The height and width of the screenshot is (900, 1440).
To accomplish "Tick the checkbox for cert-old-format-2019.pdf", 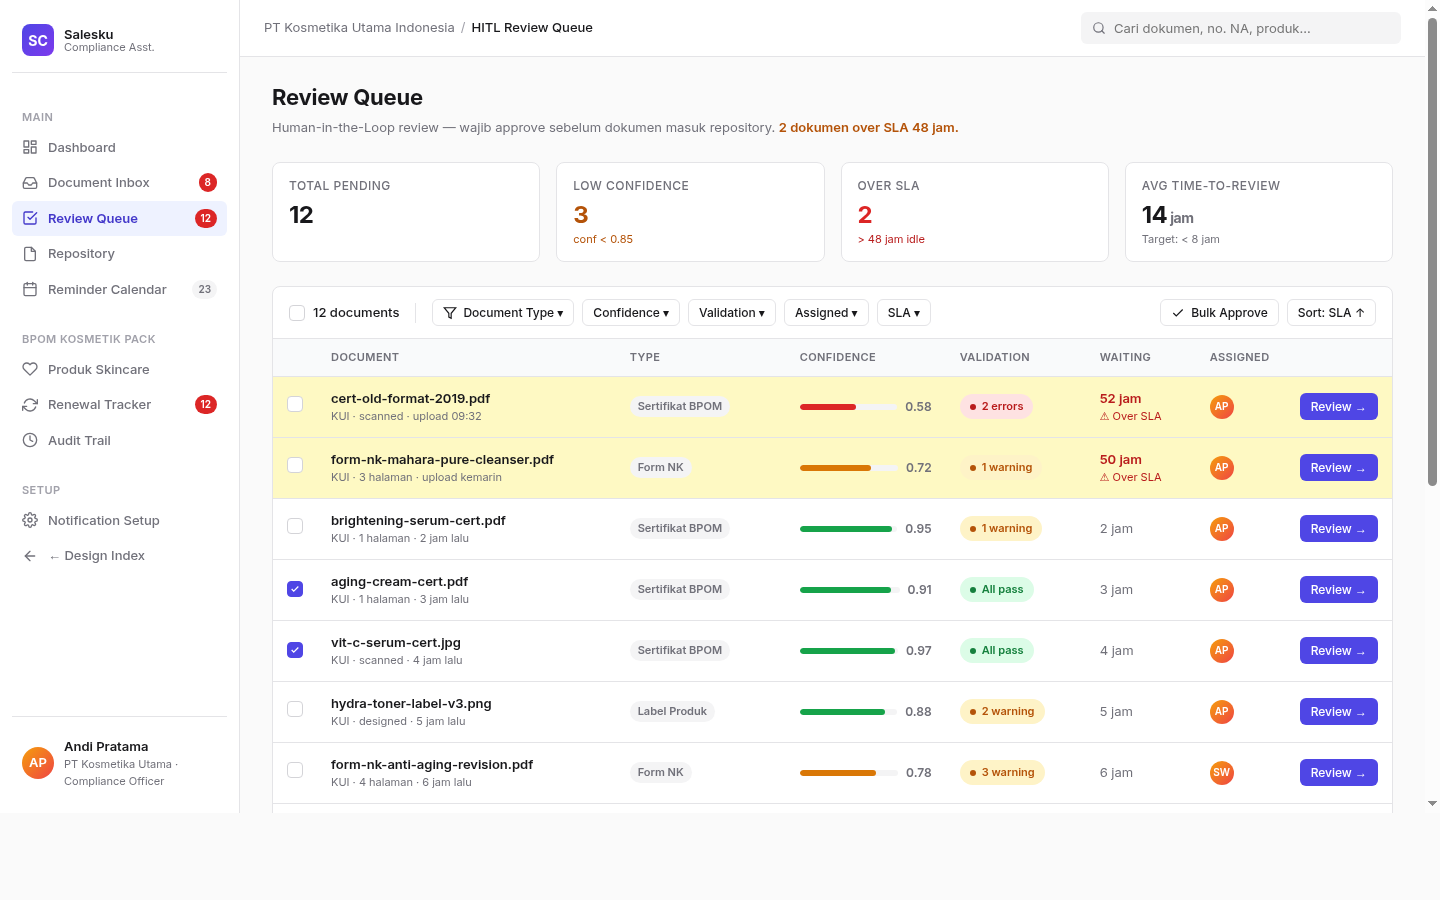I will click(x=295, y=404).
